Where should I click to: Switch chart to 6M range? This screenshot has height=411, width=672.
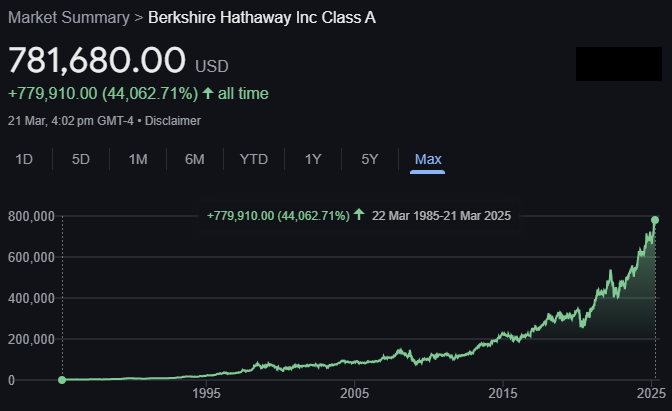coord(195,159)
